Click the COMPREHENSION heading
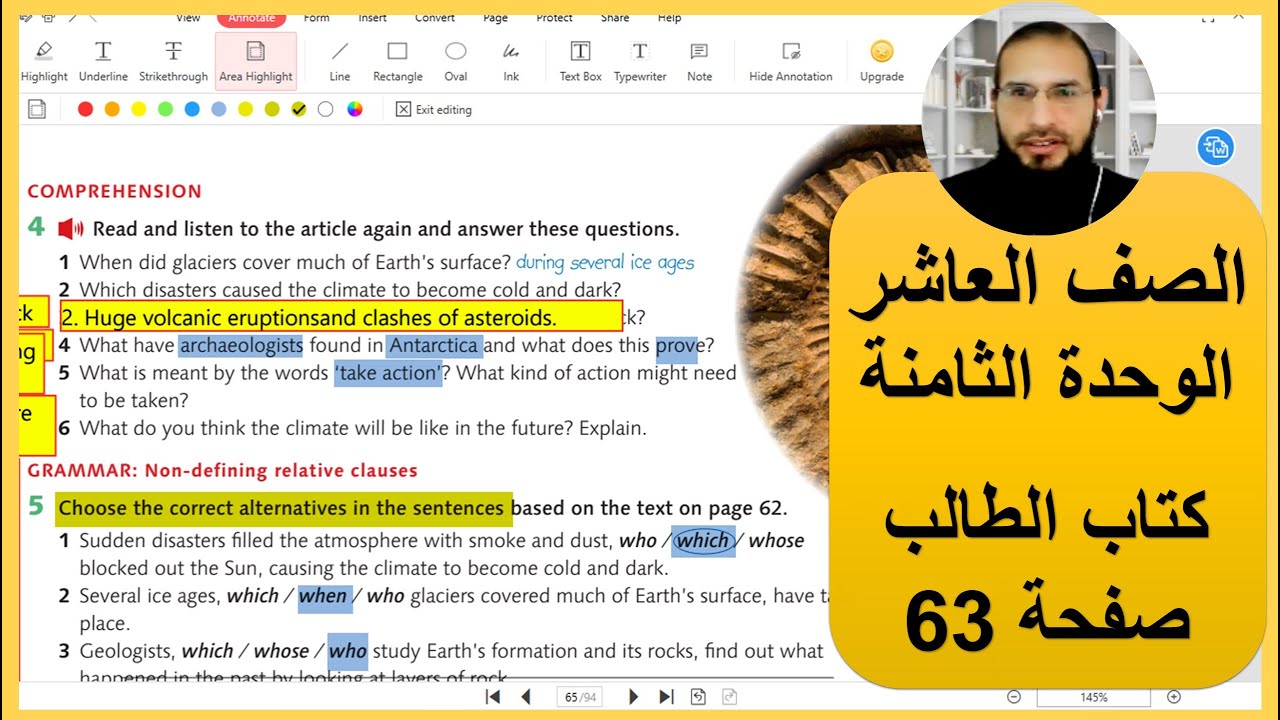 pyautogui.click(x=115, y=191)
